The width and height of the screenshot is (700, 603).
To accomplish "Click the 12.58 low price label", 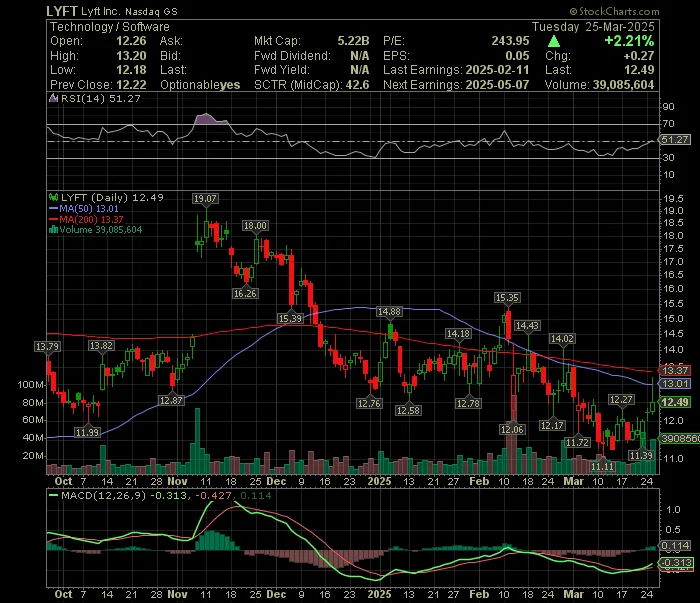I will click(408, 410).
